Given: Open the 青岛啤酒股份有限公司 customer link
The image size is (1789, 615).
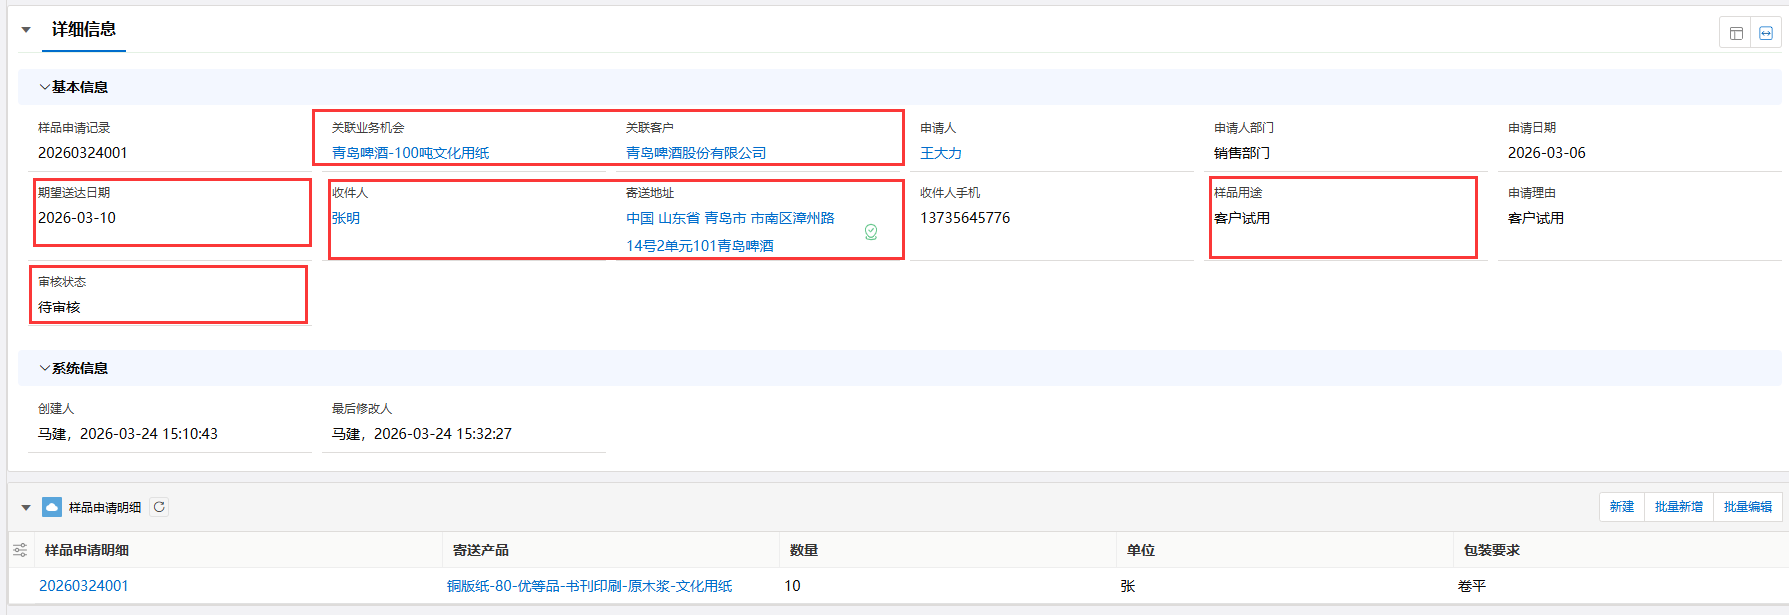Looking at the screenshot, I should (x=695, y=153).
